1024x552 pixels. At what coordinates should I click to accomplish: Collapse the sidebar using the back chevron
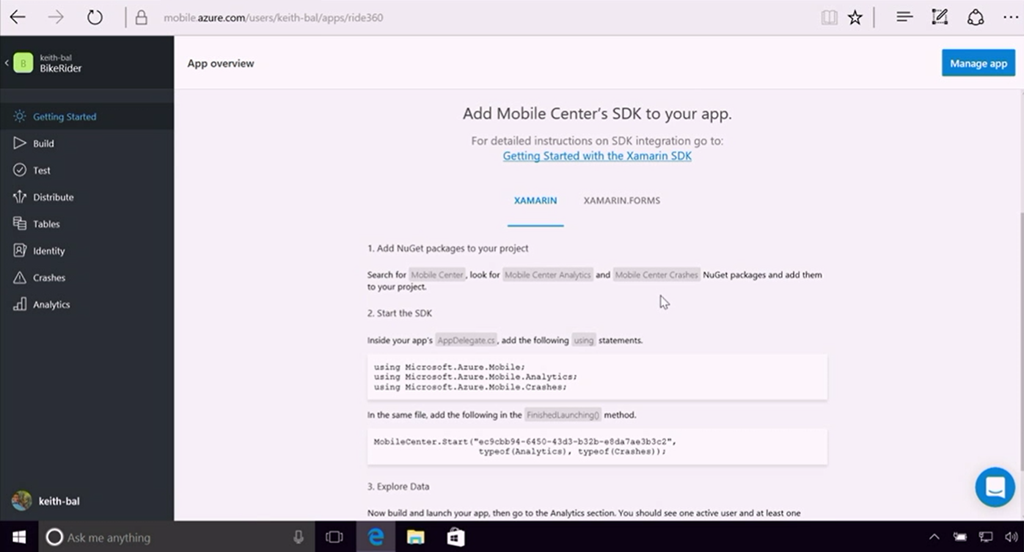coord(7,63)
